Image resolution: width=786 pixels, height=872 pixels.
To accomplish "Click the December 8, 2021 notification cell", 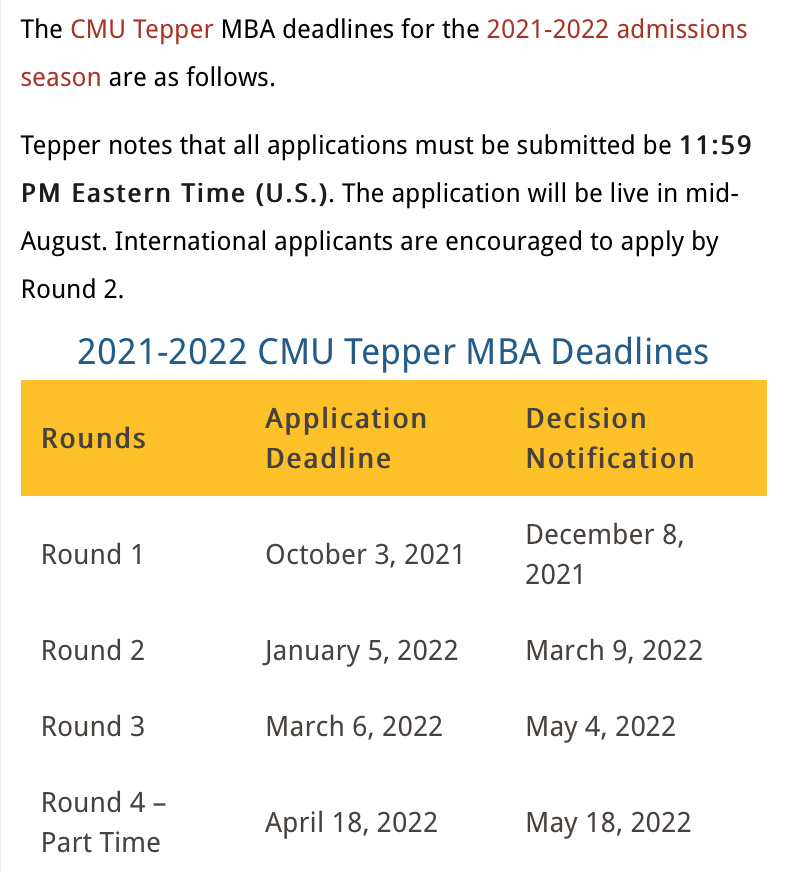I will (x=605, y=554).
